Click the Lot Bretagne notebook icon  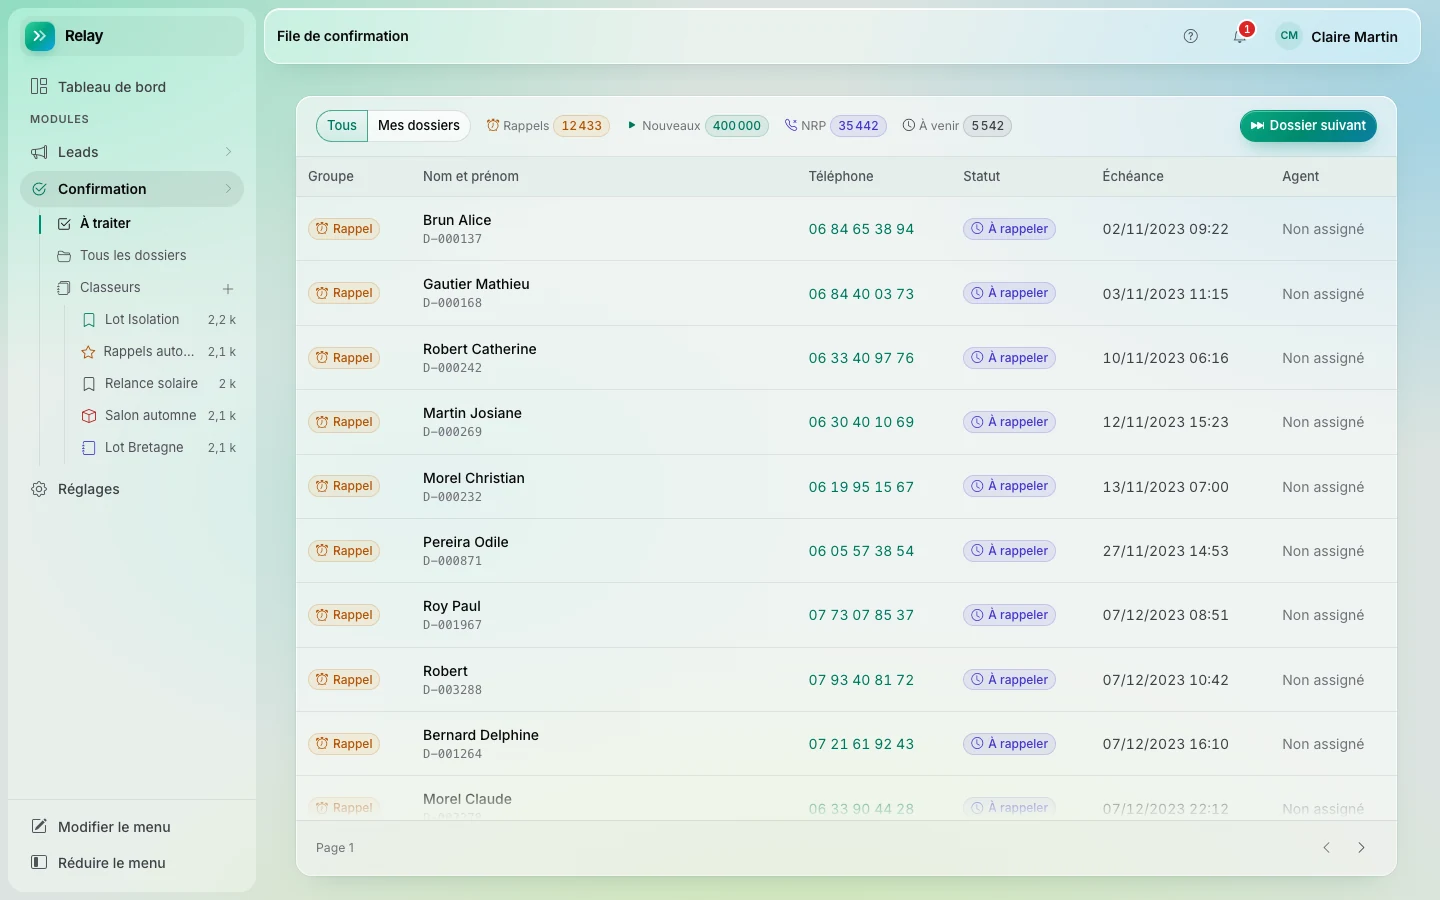coord(89,448)
